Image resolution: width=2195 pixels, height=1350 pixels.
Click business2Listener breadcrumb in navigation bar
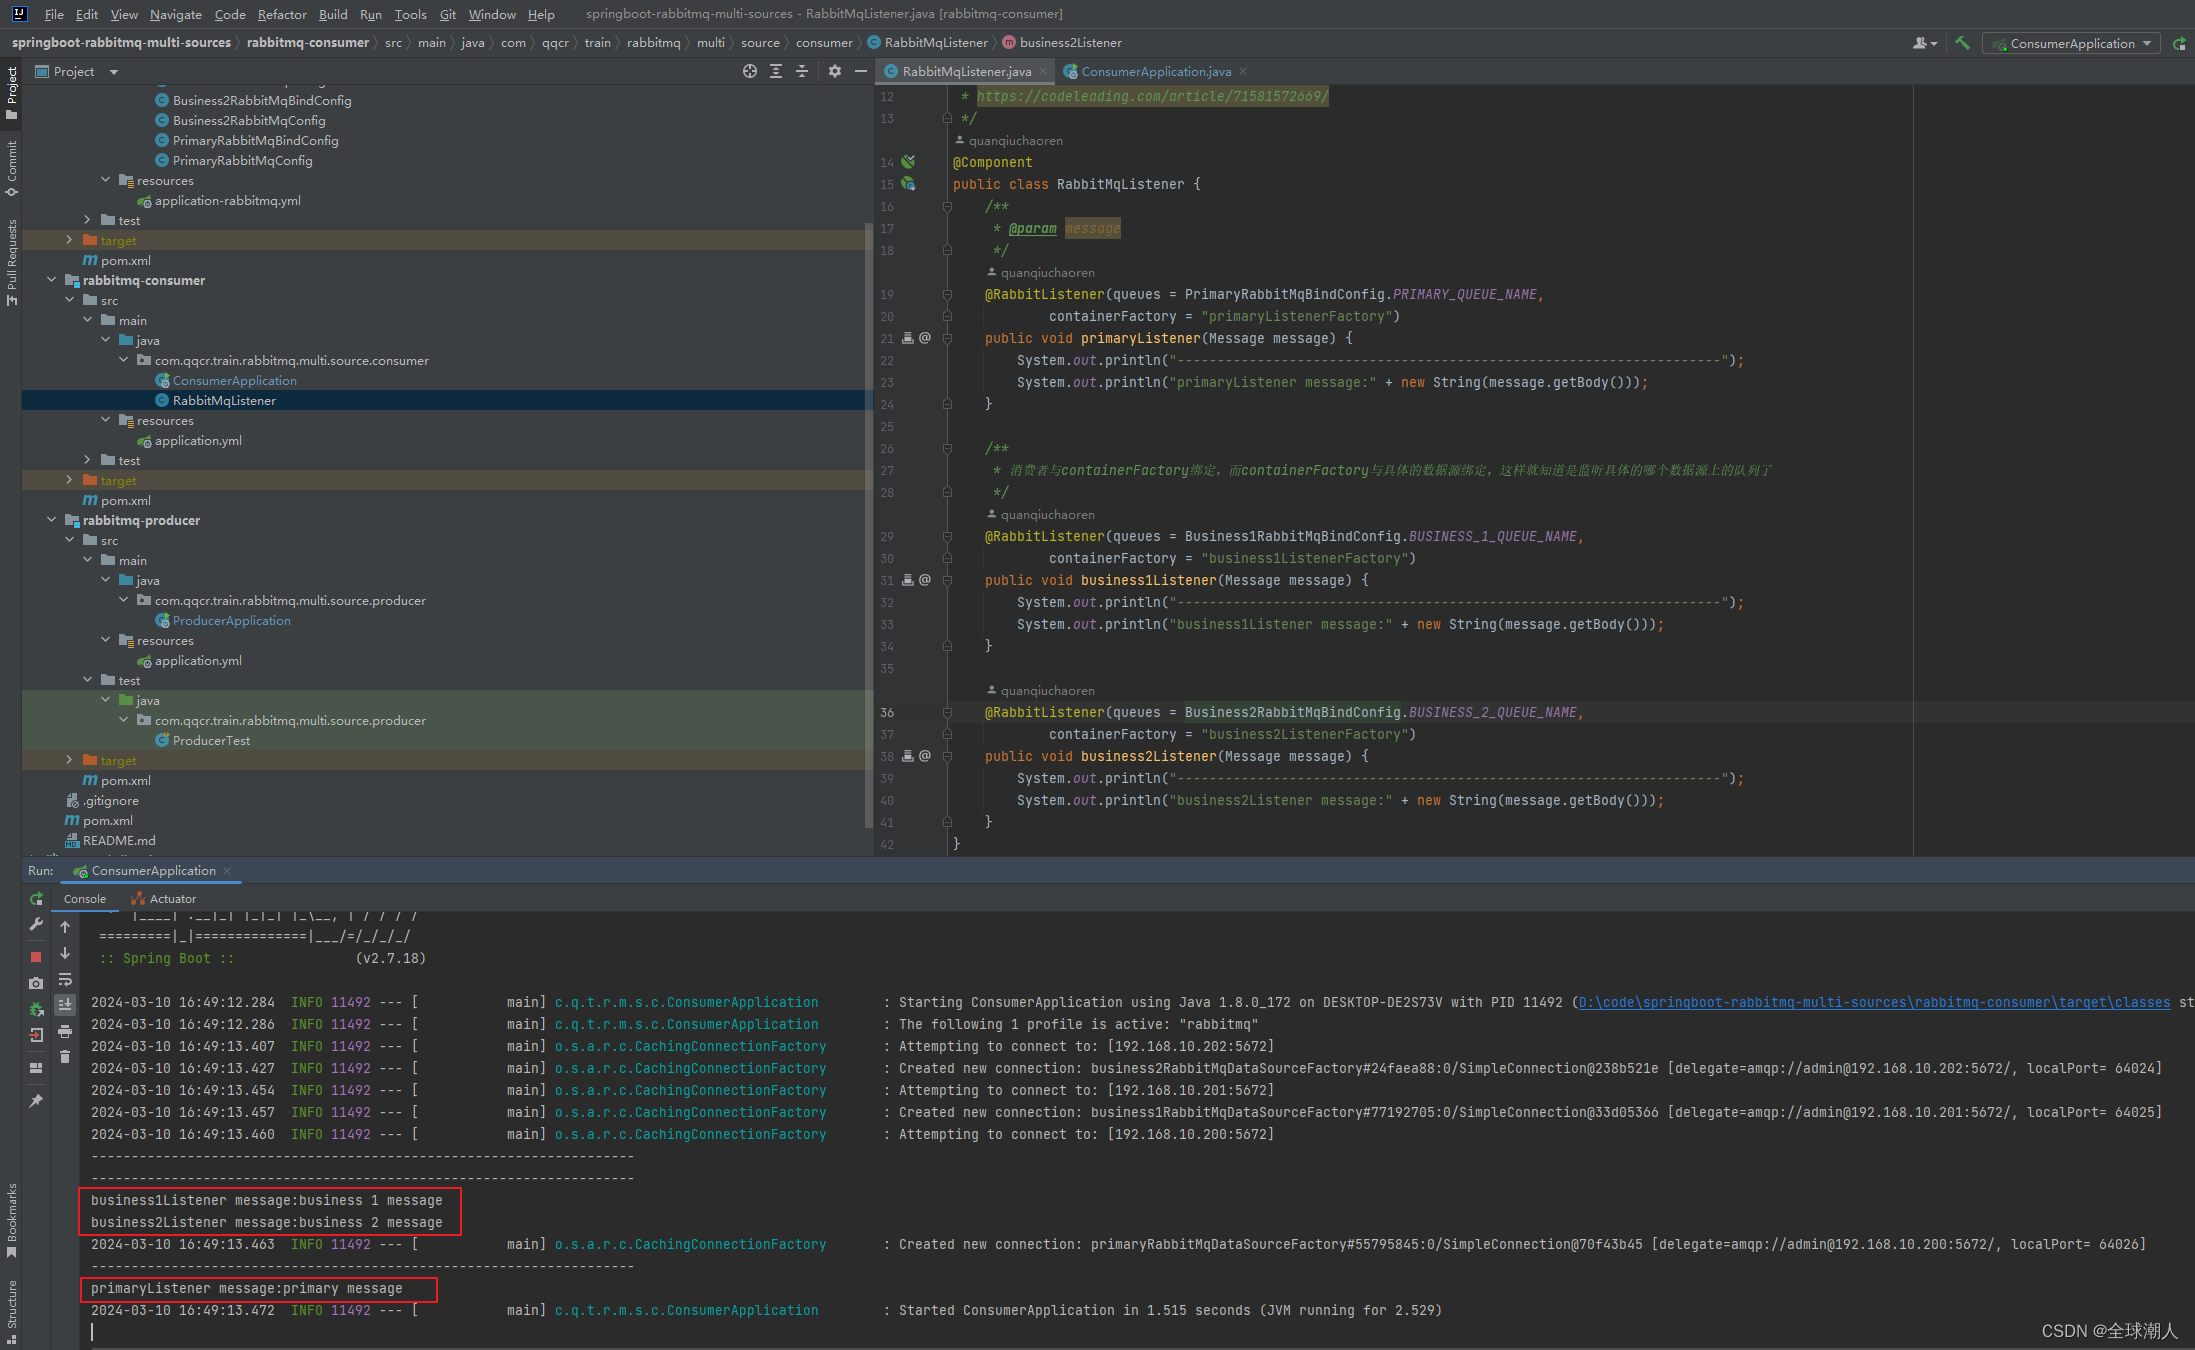1070,42
